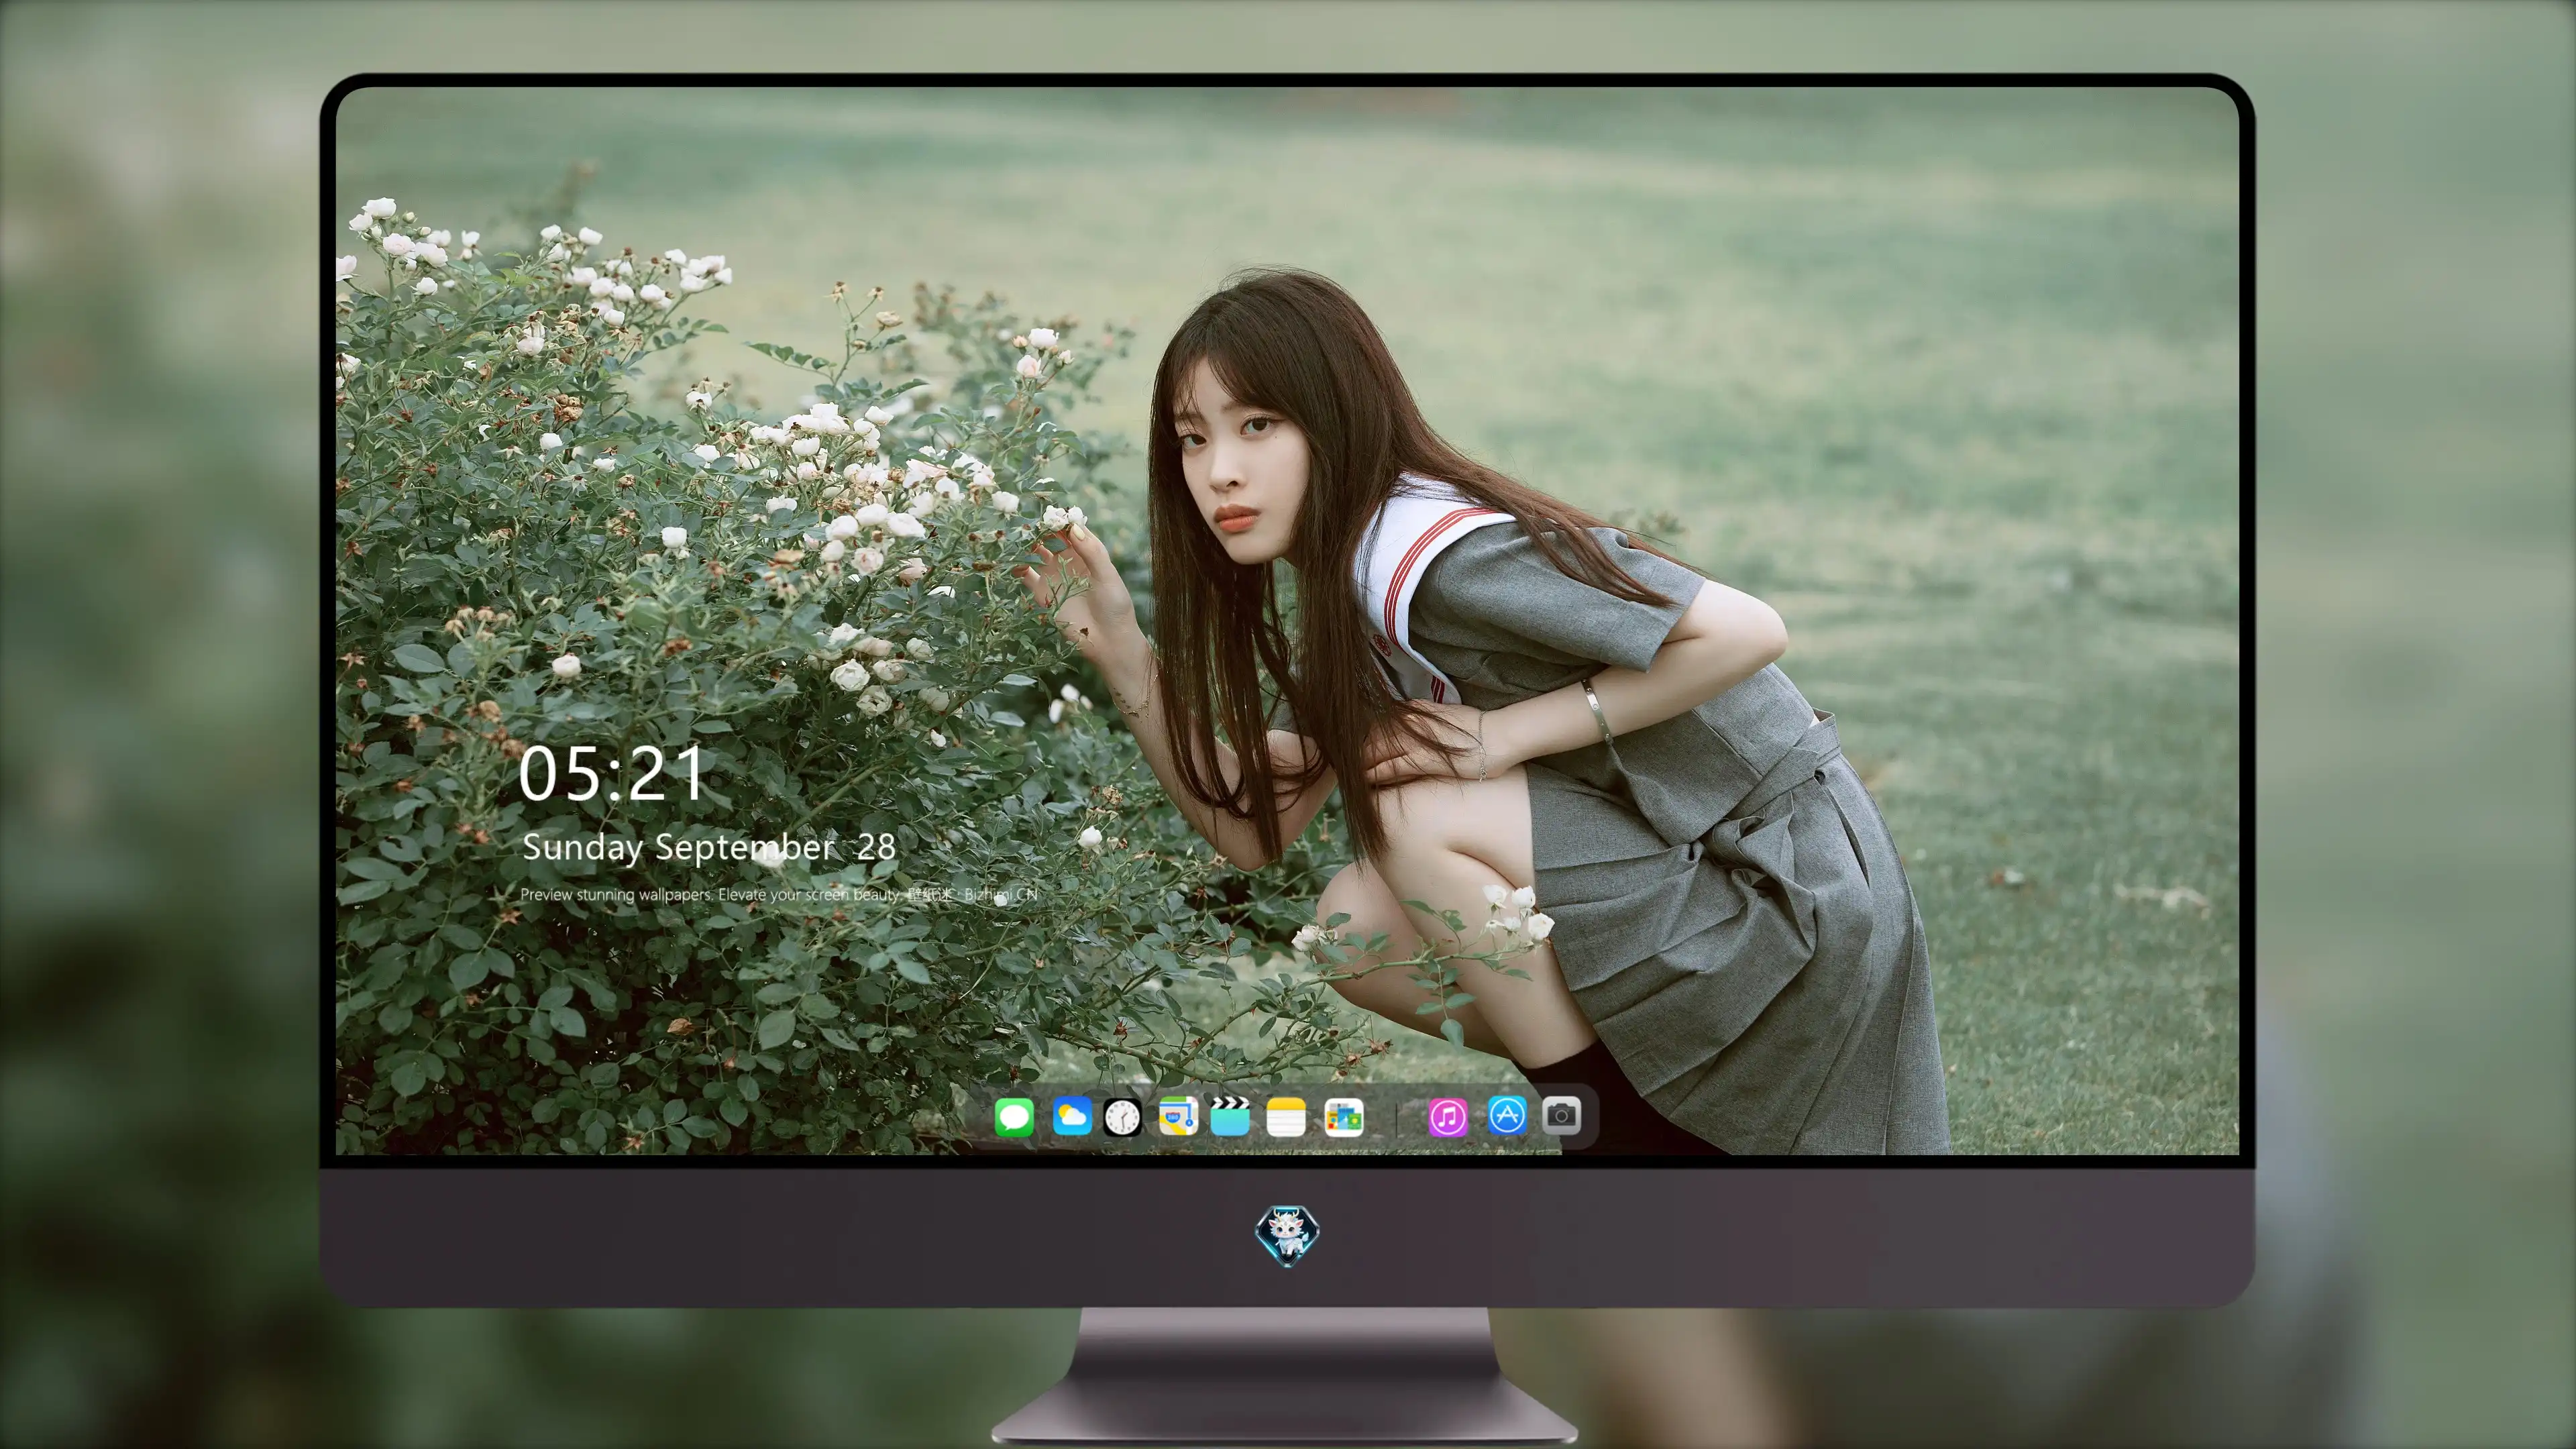Open the Camera app in the dock
2576x1449 pixels.
tap(1561, 1115)
